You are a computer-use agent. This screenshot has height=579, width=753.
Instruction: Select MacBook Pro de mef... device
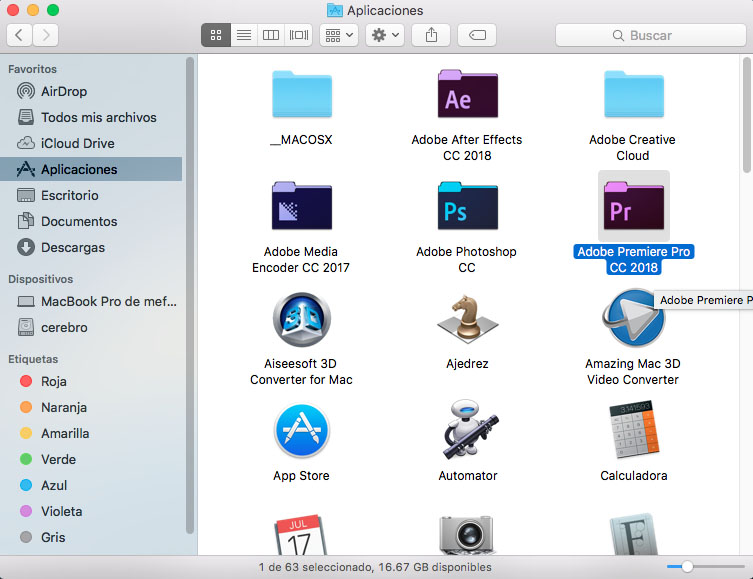(91, 302)
